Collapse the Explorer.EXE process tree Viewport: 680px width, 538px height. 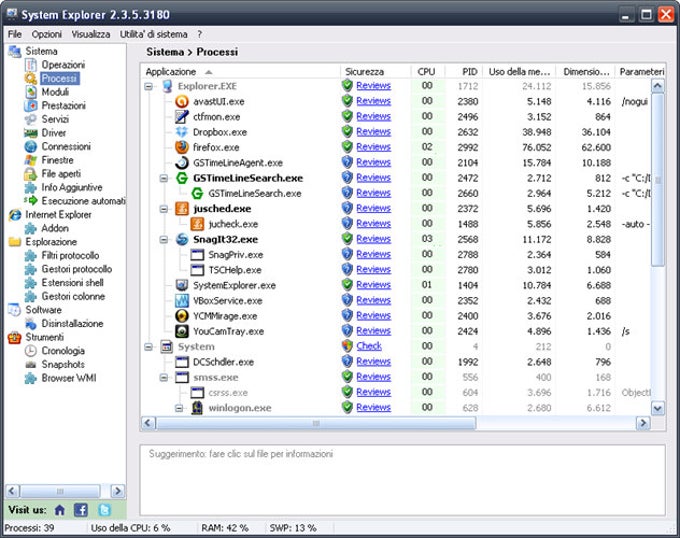coord(148,86)
